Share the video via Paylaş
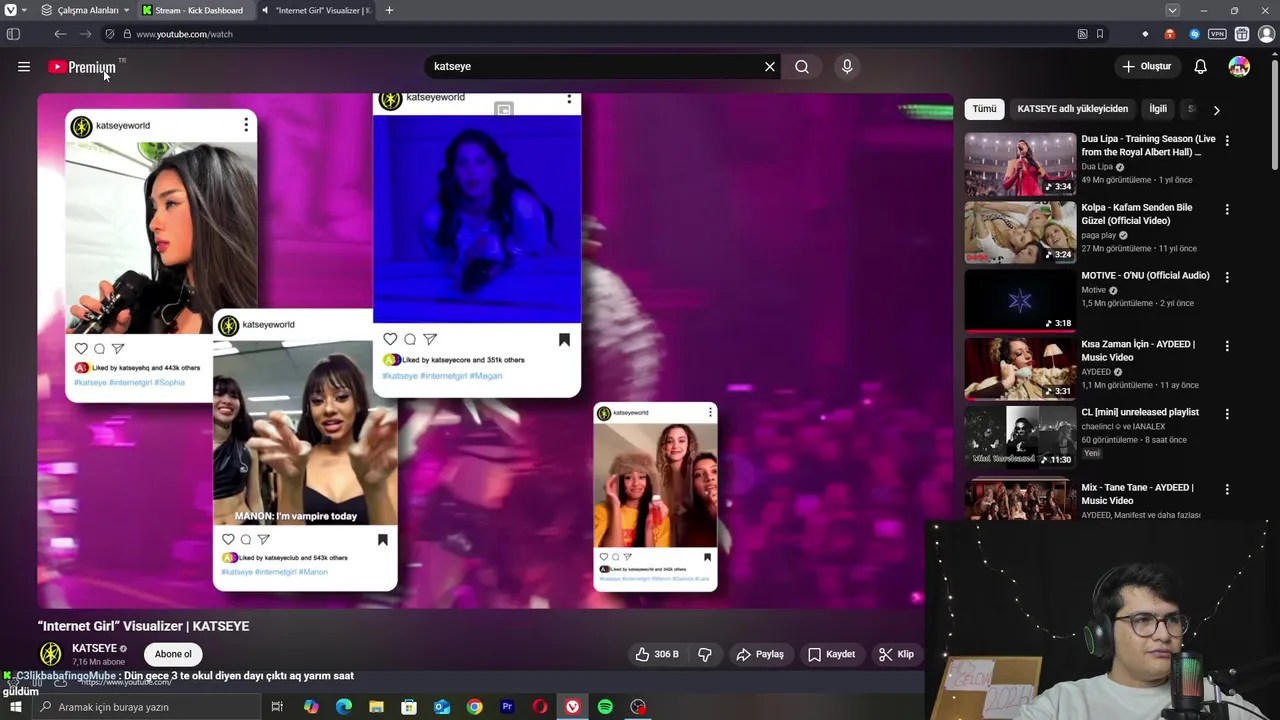The image size is (1280, 720). click(760, 654)
